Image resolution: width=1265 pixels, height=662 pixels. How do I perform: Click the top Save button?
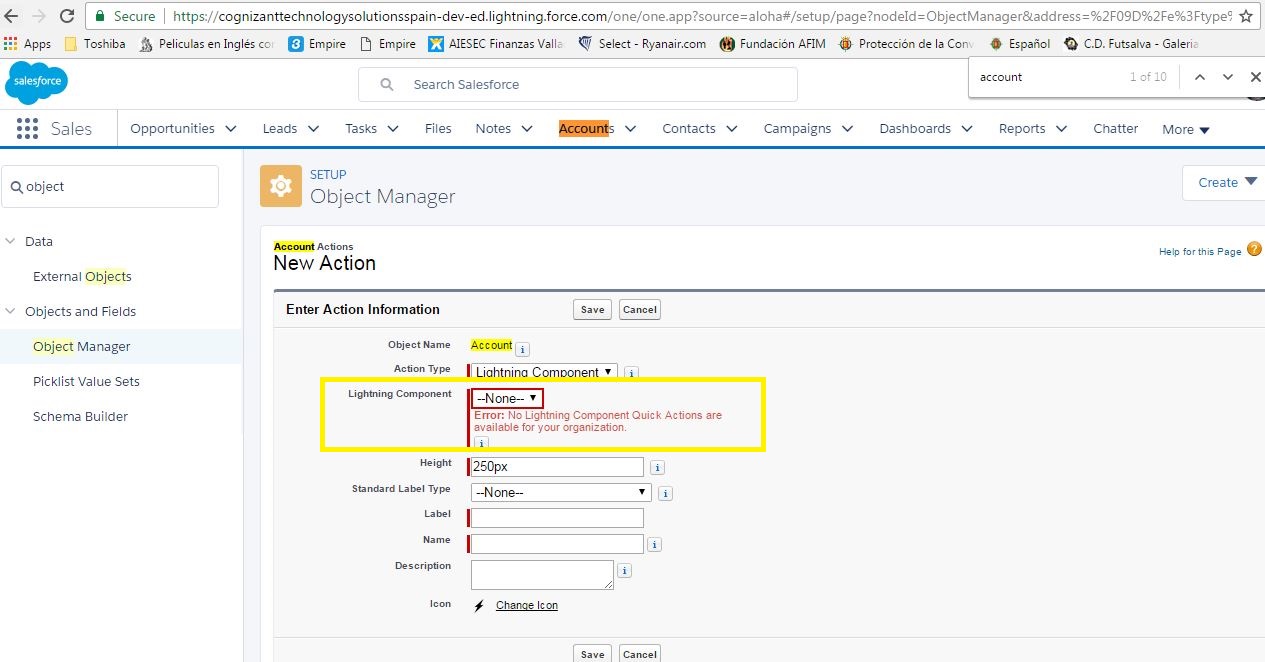pos(592,310)
